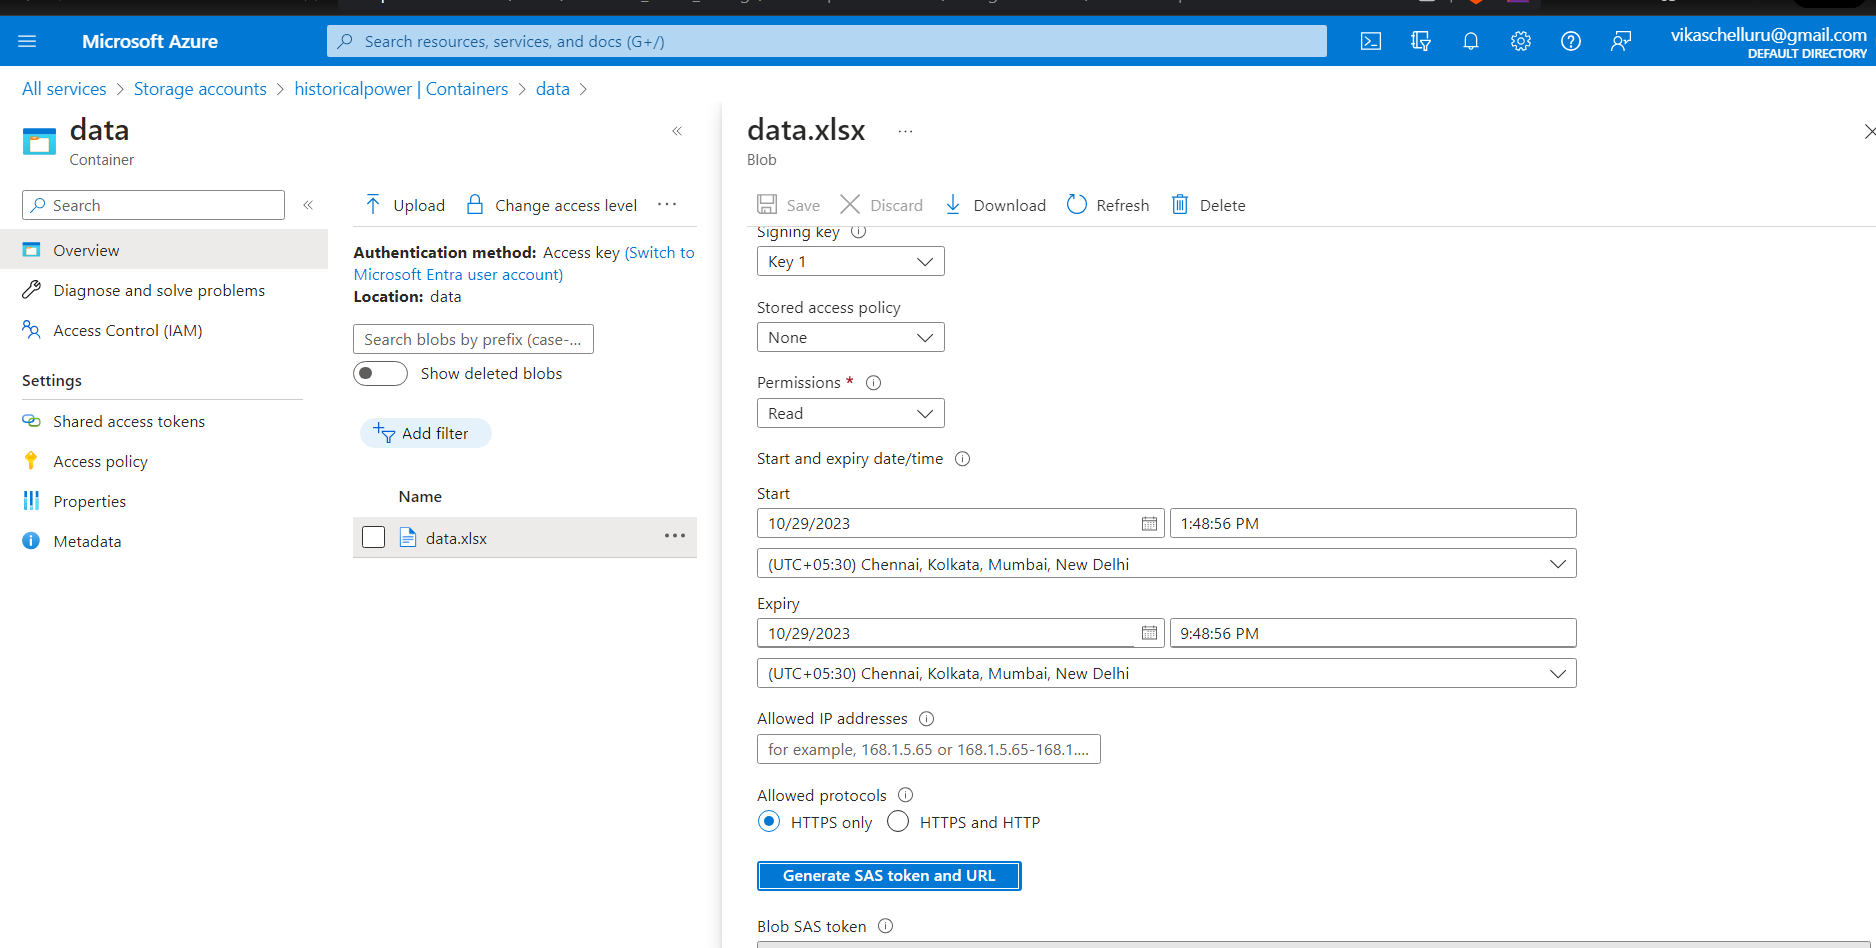Click the data breadcrumb link
Screen dimensions: 1876x948
click(553, 89)
